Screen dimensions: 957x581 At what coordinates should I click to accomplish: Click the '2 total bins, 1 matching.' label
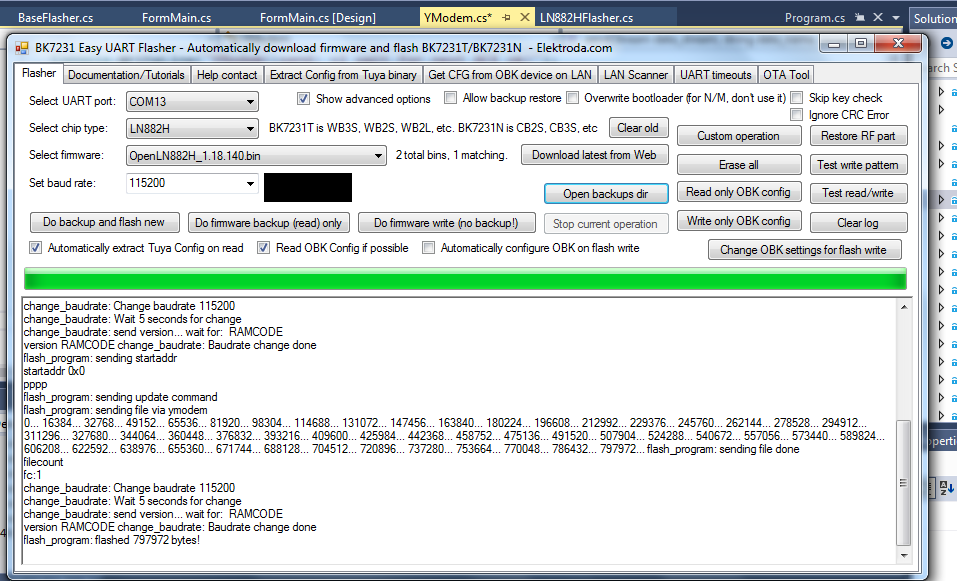[452, 155]
